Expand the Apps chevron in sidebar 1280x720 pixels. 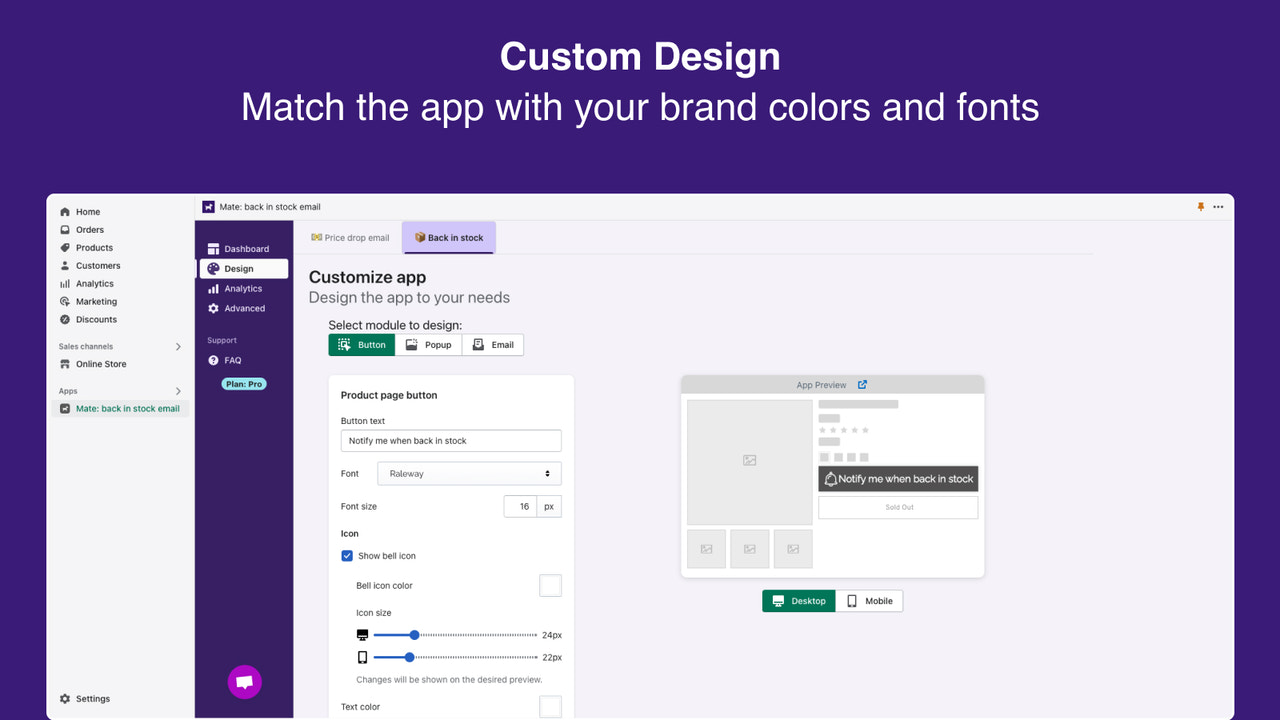[x=178, y=390]
